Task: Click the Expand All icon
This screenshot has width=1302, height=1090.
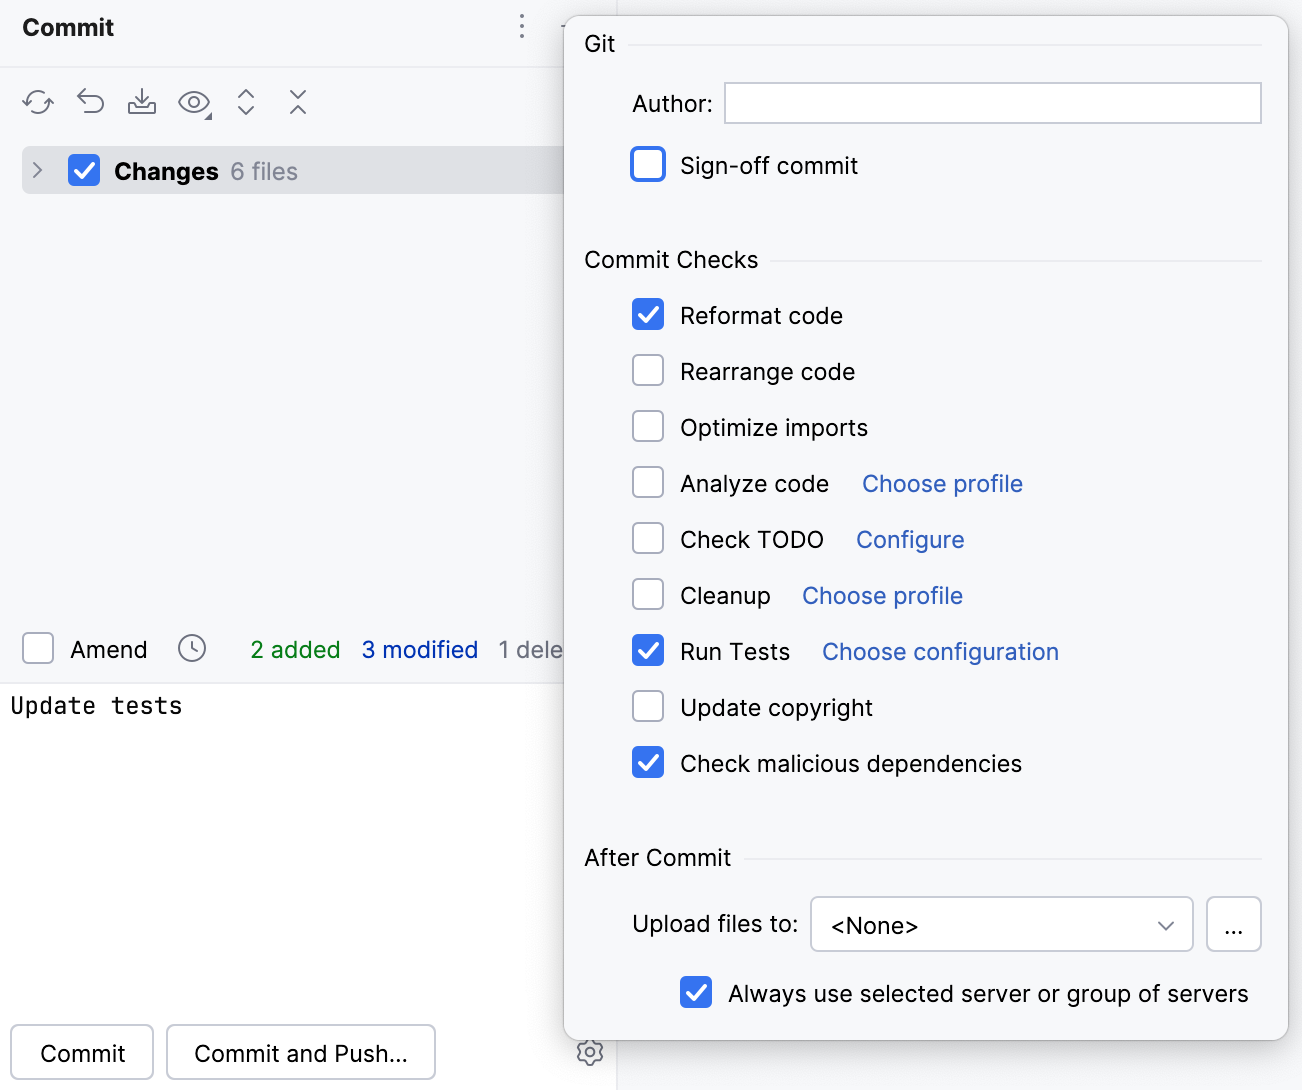Action: (246, 102)
